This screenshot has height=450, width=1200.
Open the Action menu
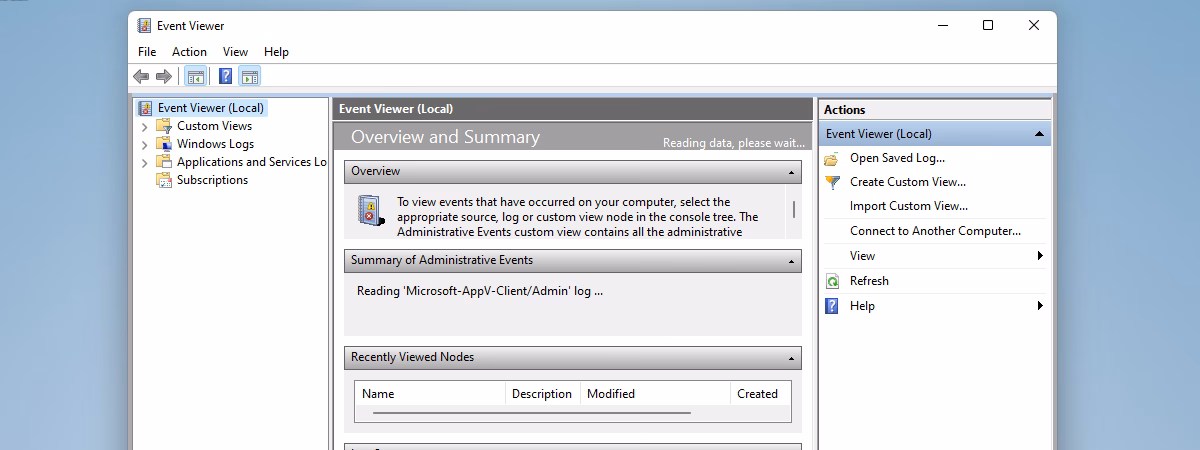189,52
